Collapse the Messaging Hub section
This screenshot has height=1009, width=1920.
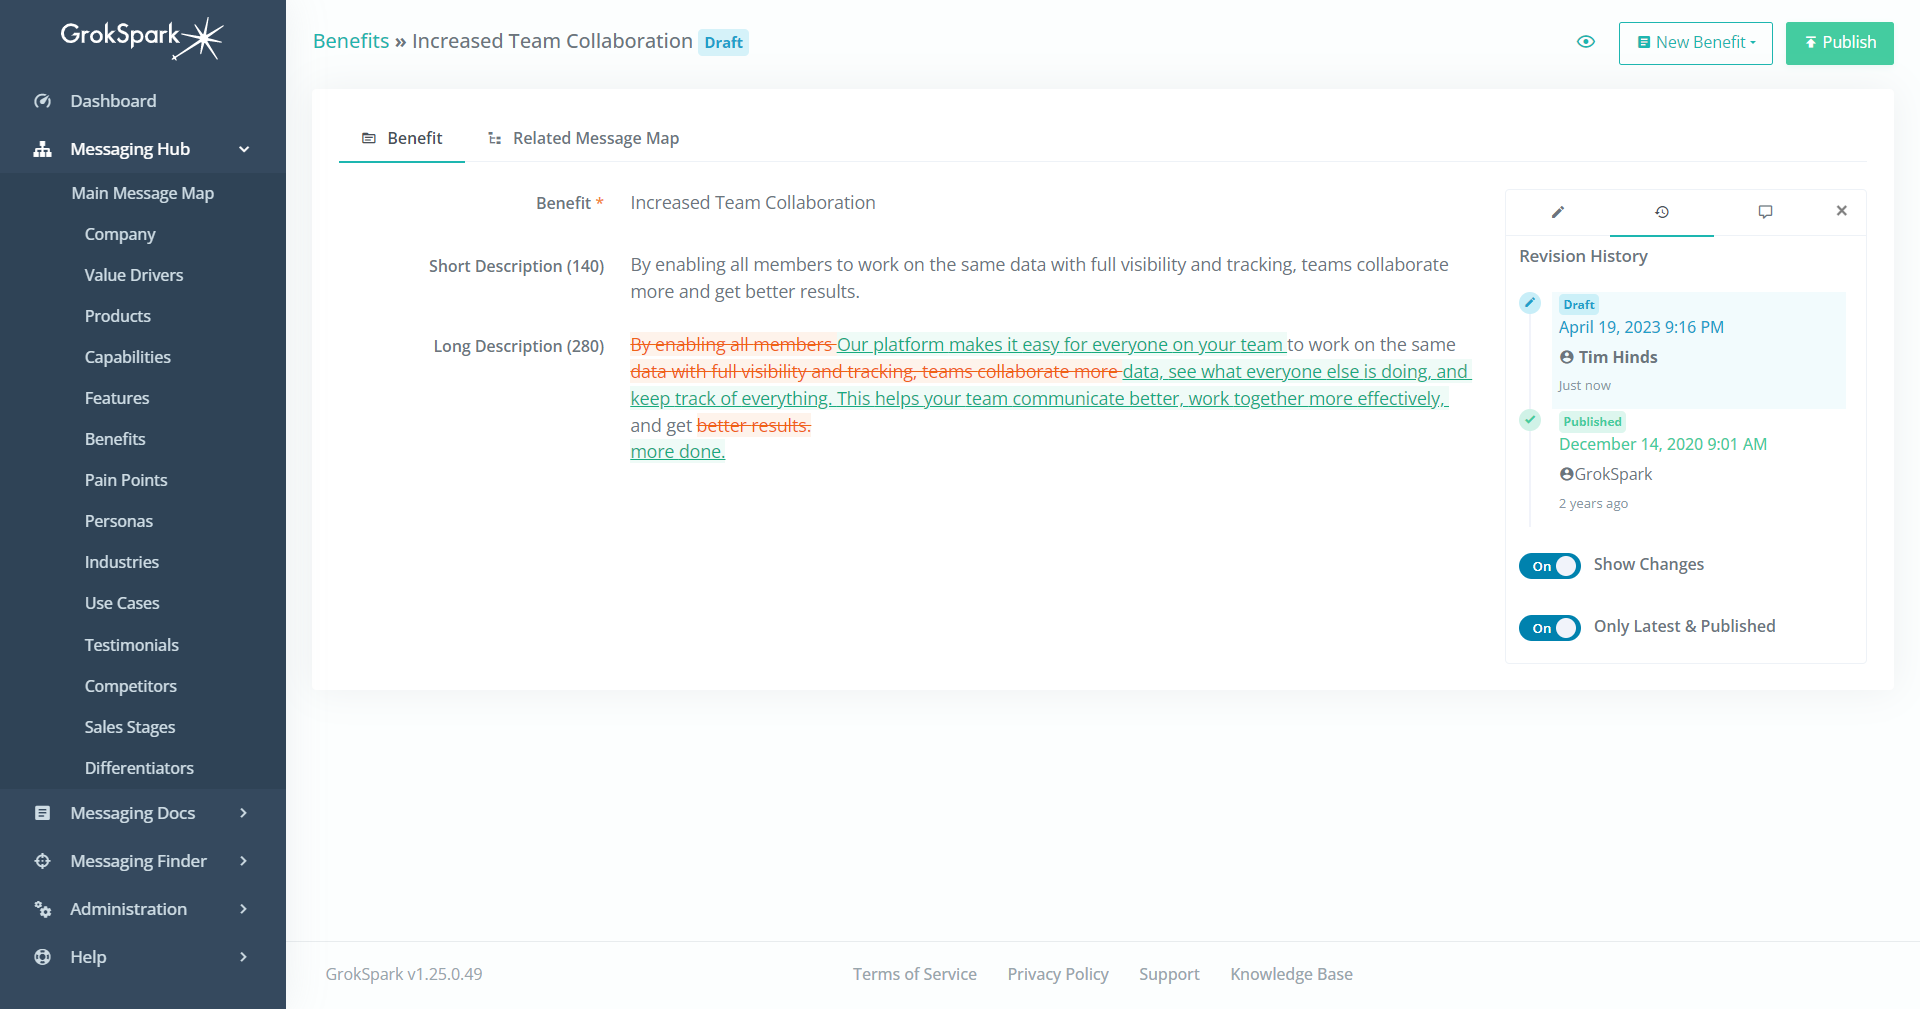[245, 149]
